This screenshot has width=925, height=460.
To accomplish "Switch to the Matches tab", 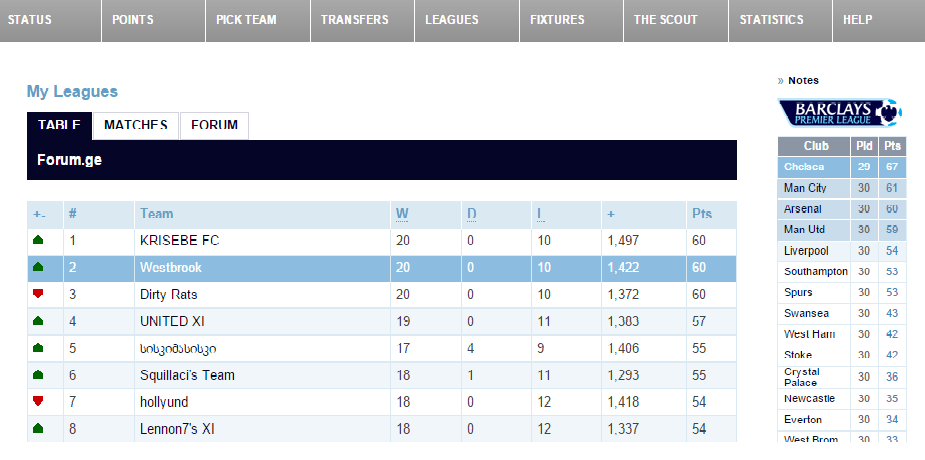I will pyautogui.click(x=136, y=125).
